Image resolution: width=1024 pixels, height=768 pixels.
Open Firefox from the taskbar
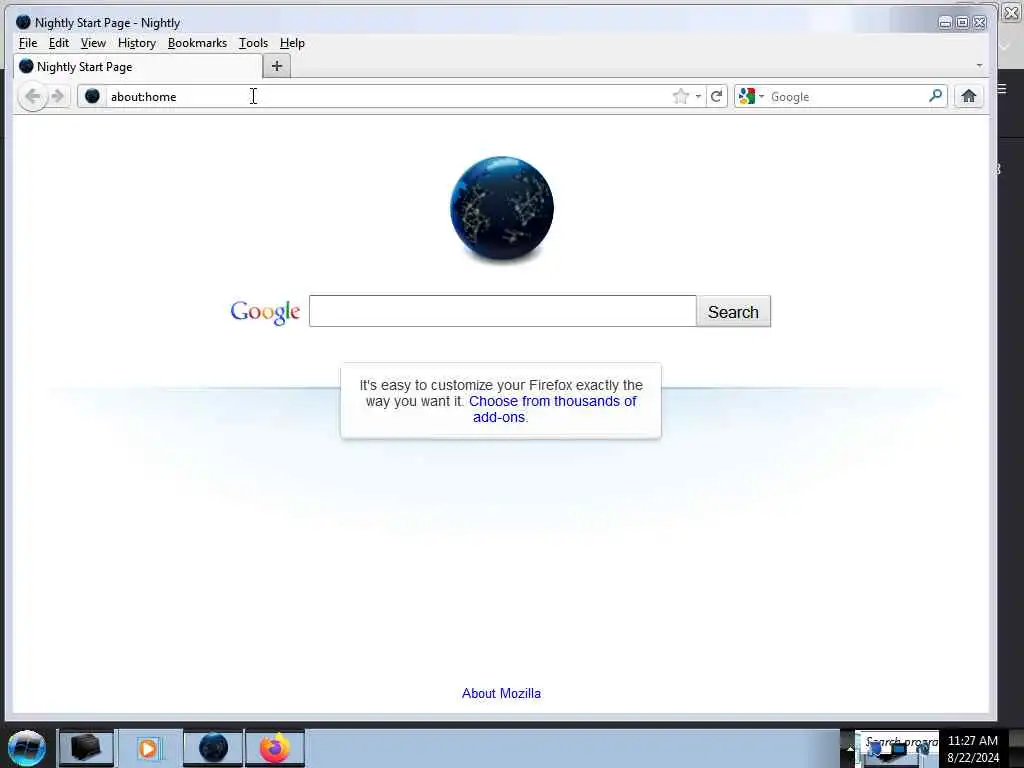point(275,748)
